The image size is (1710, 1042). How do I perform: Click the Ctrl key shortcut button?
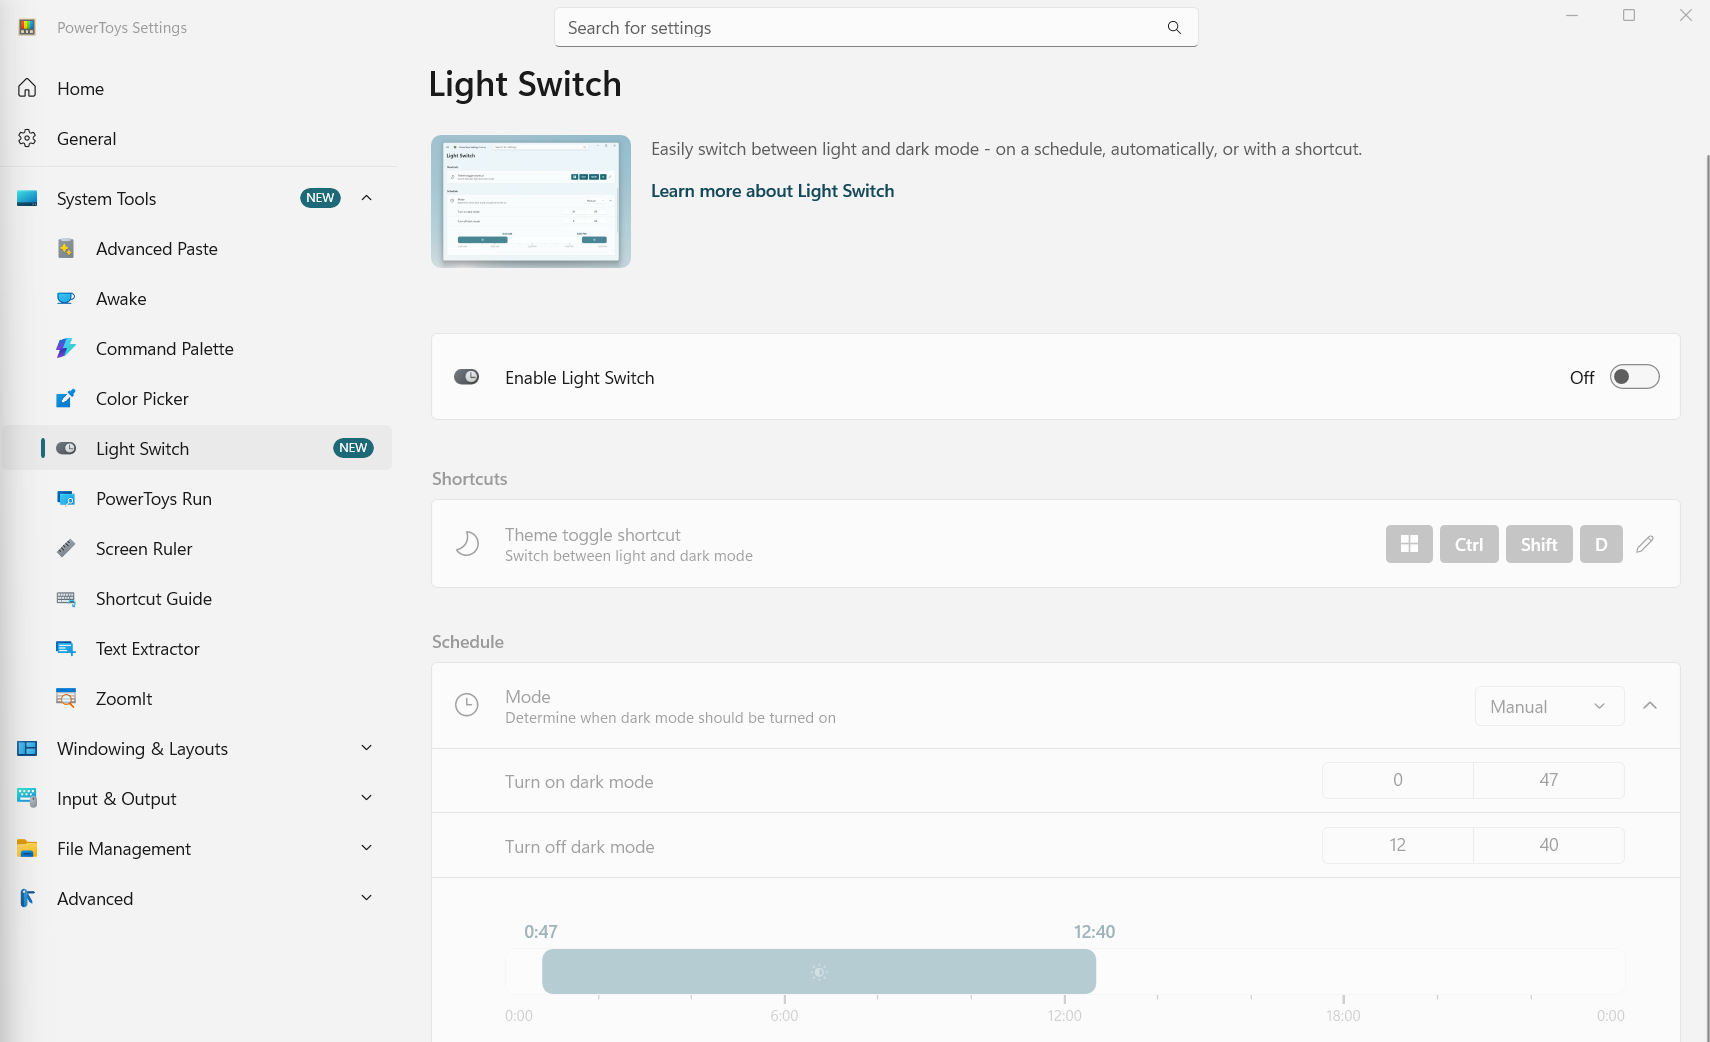1469,544
